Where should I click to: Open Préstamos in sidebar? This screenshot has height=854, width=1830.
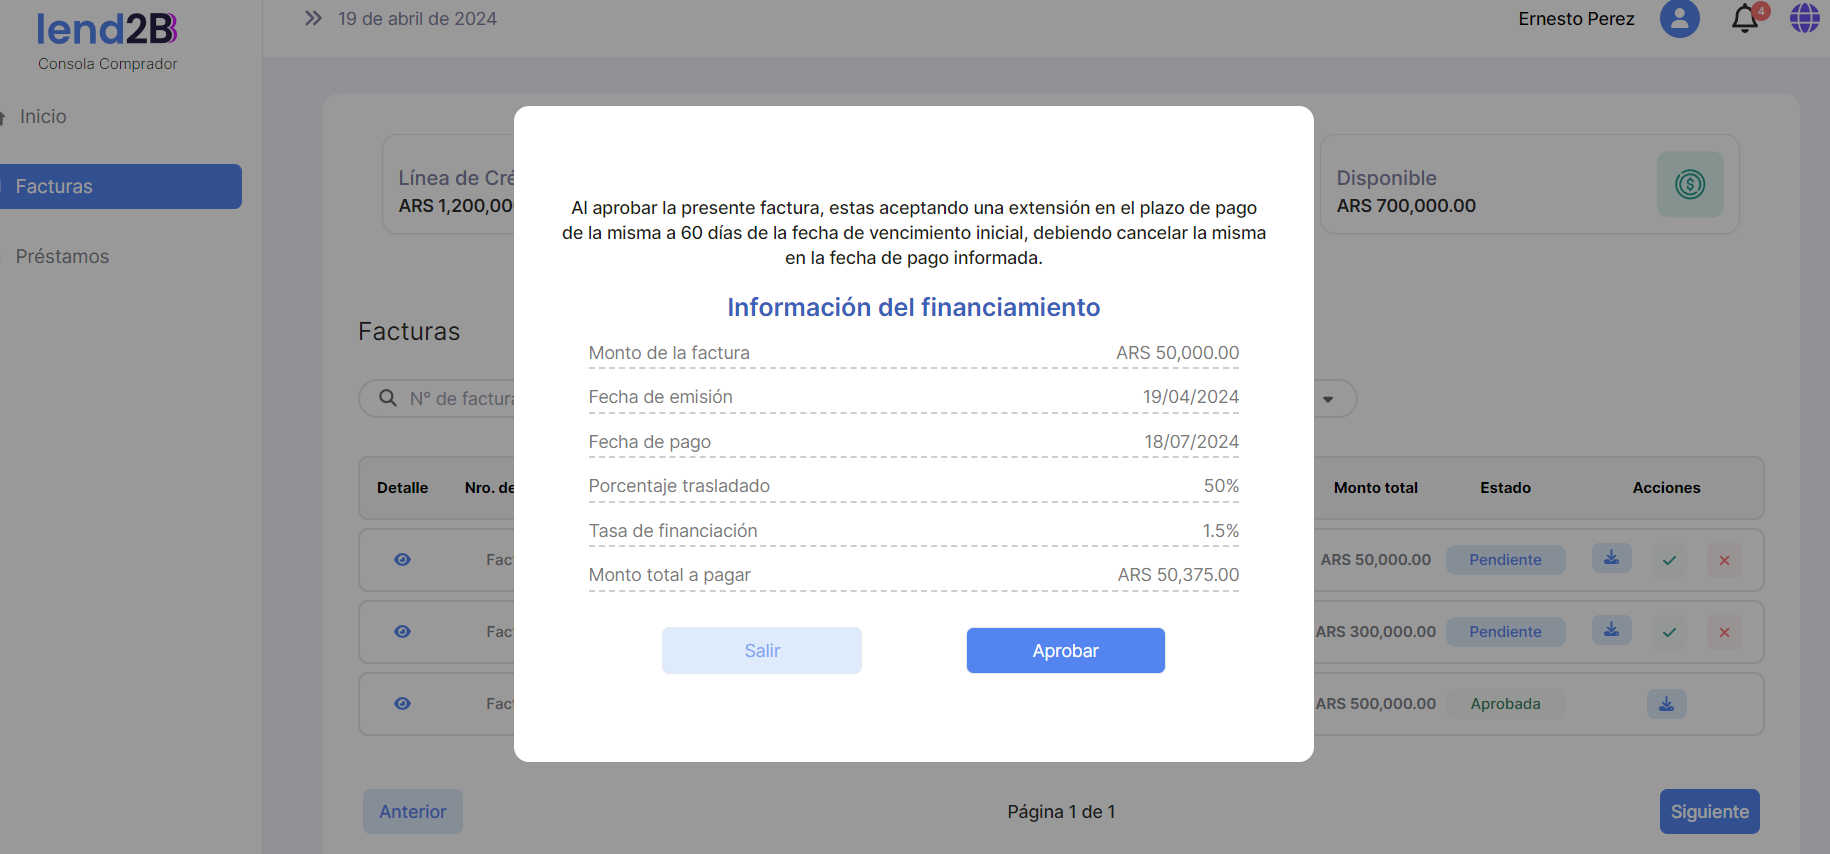[62, 257]
